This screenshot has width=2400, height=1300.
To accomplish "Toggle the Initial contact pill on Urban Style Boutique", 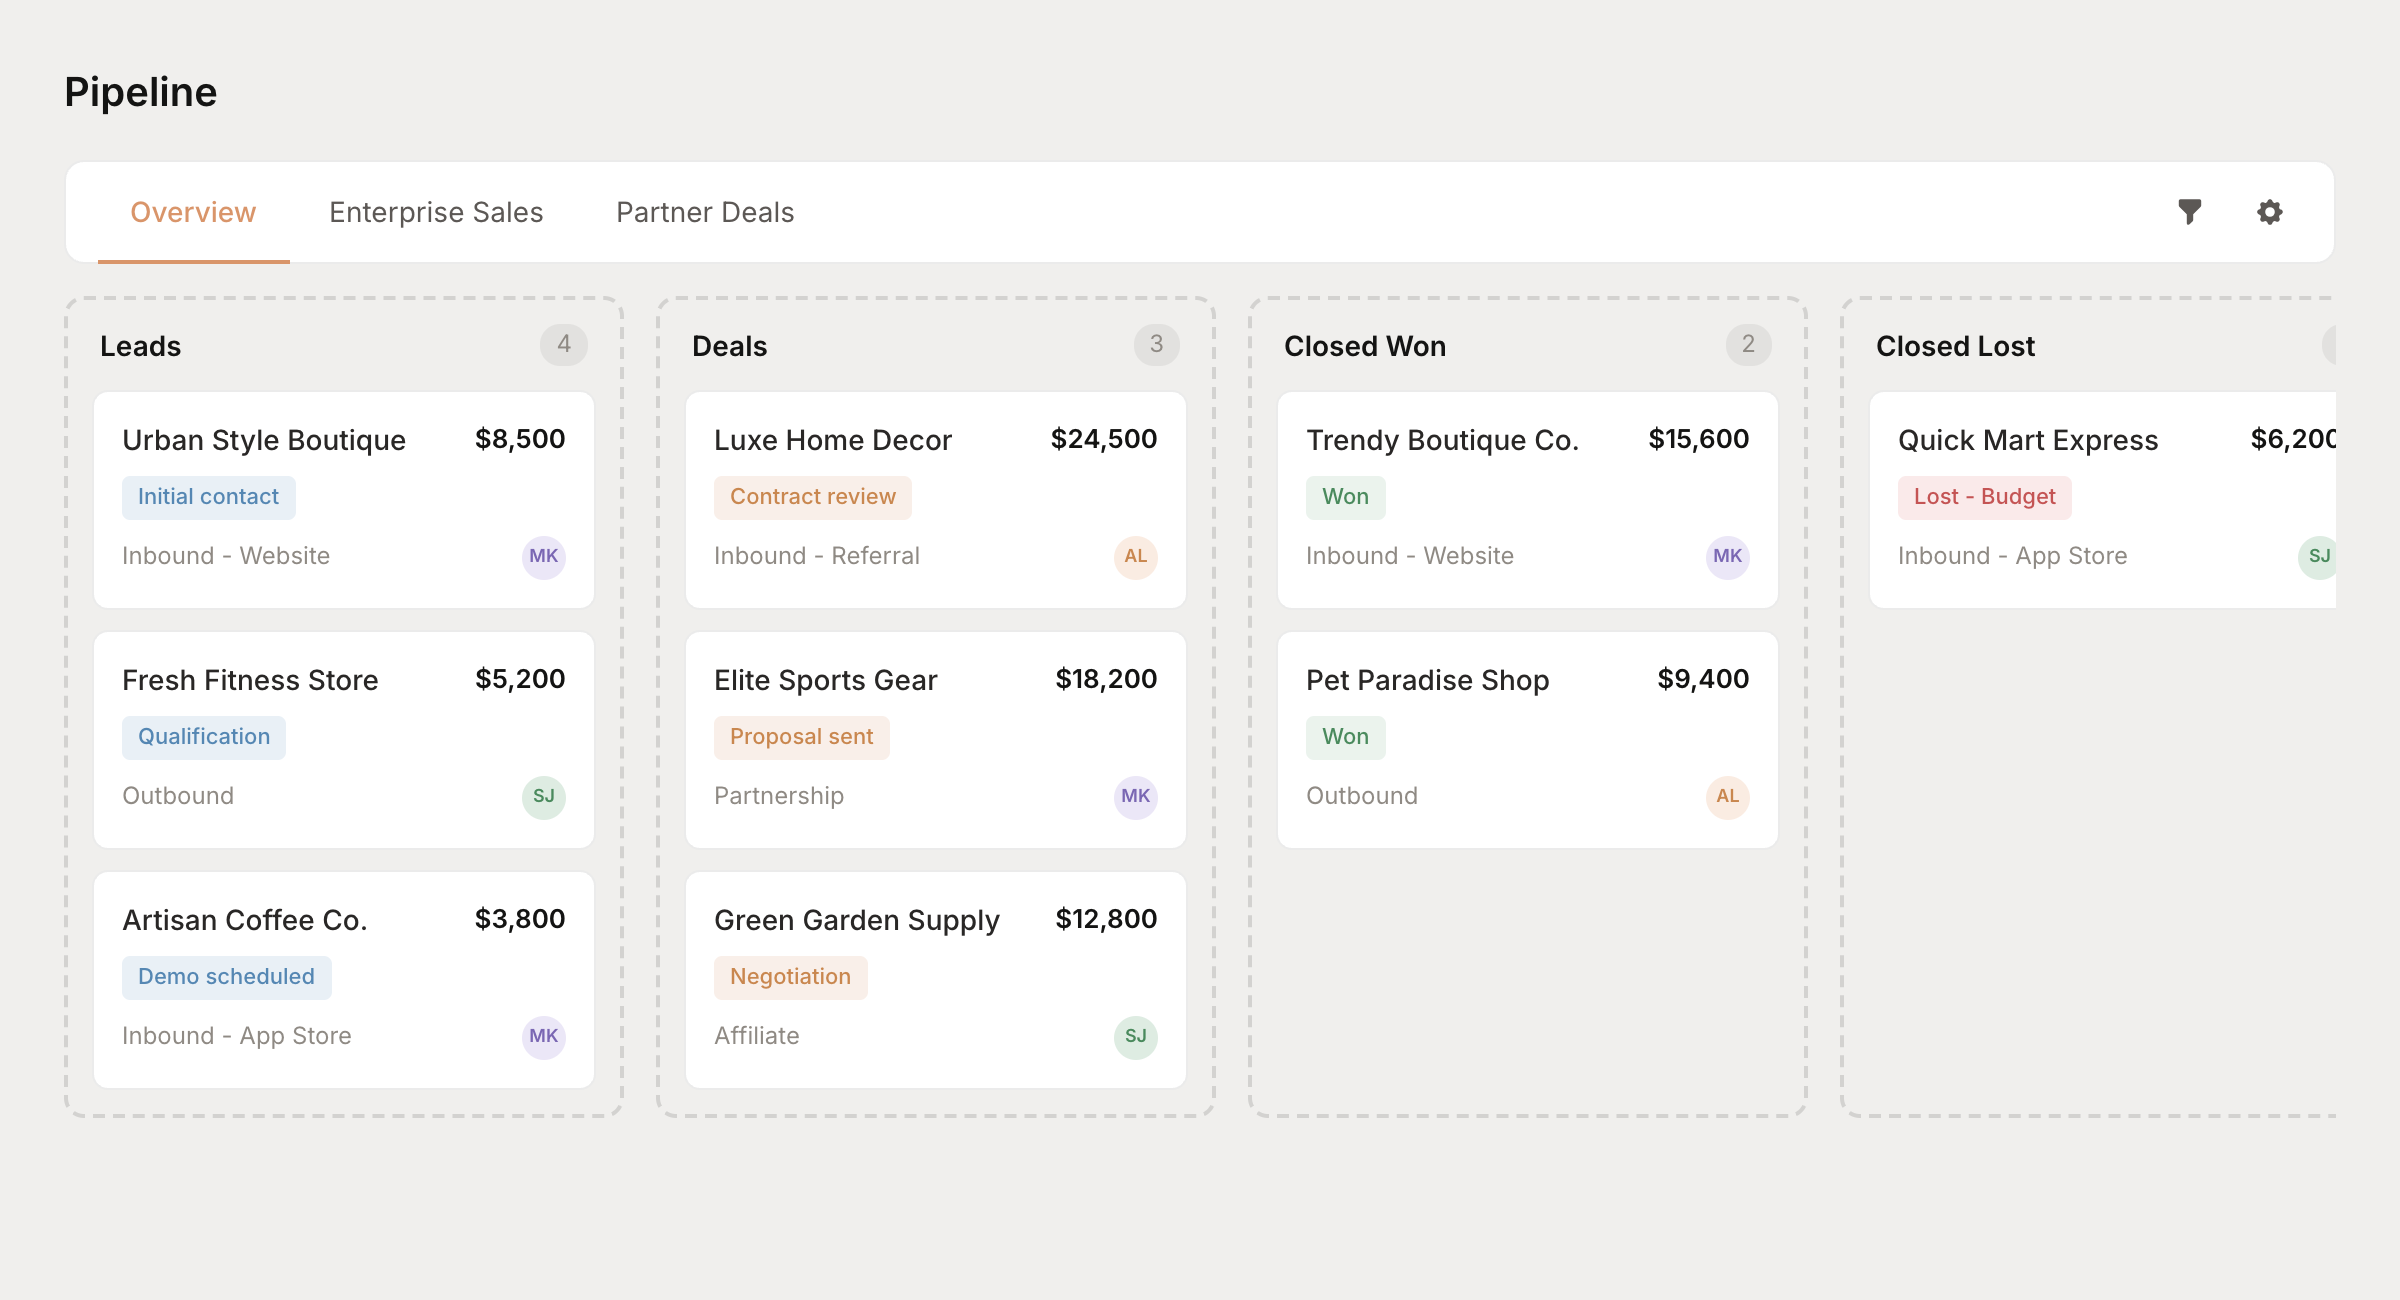I will (208, 496).
